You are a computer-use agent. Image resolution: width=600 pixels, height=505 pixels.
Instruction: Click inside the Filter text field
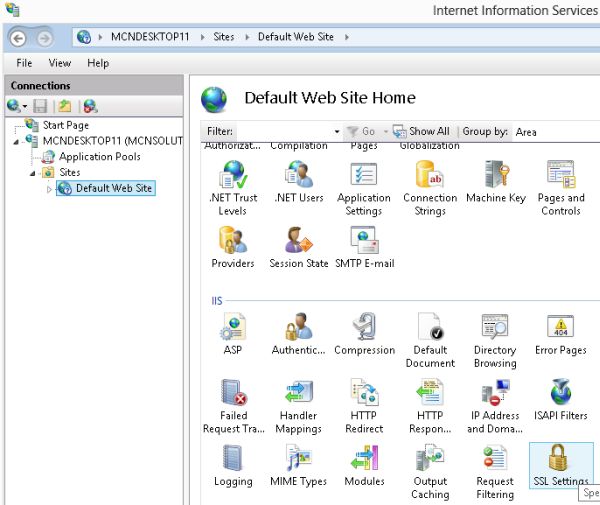coord(284,132)
